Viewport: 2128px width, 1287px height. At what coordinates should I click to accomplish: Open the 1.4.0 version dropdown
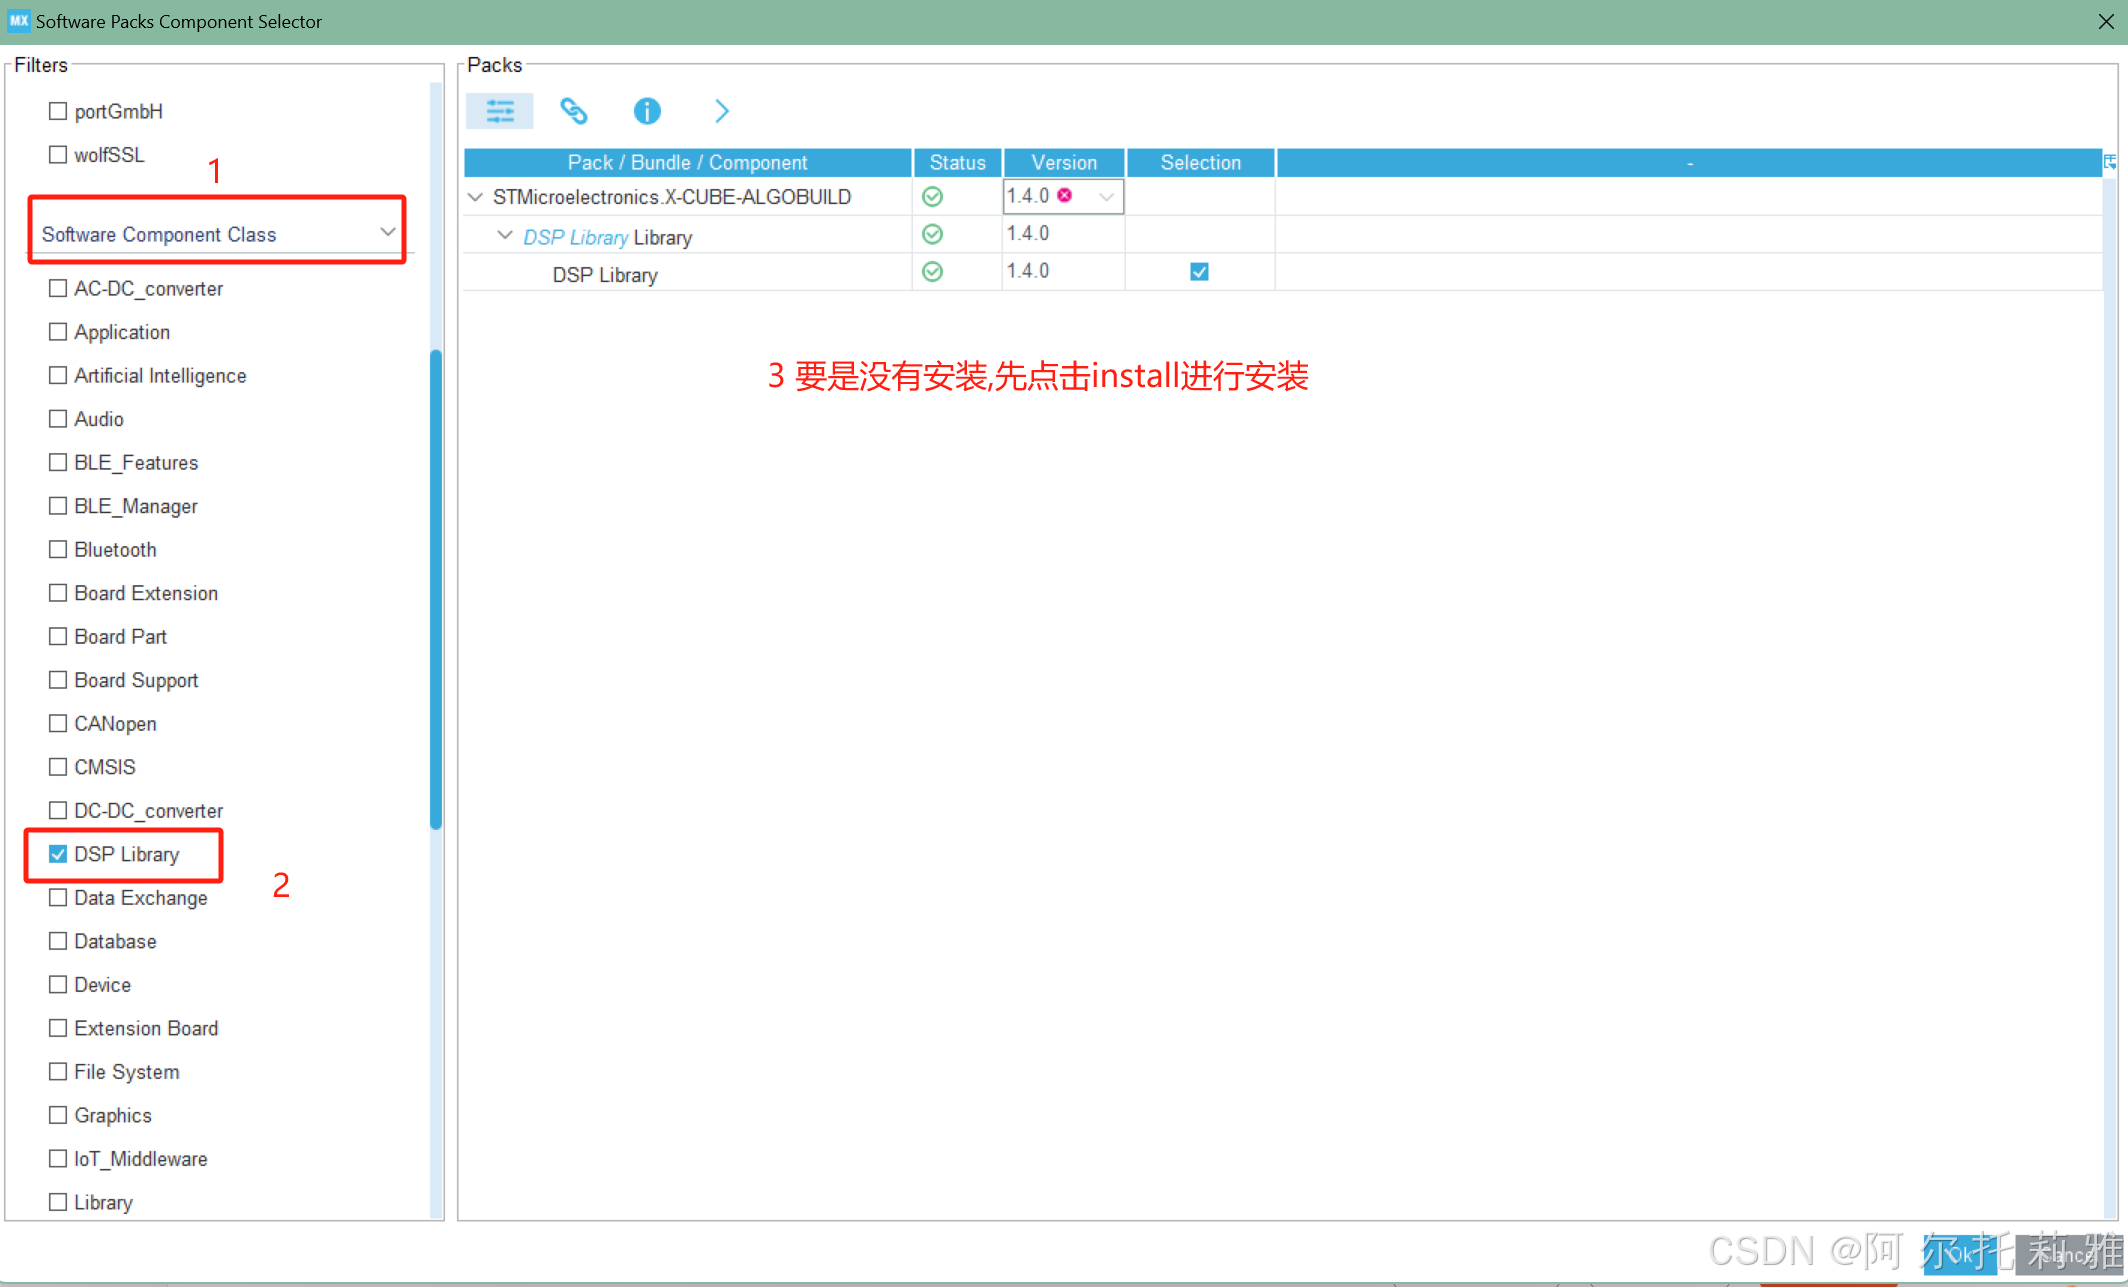[x=1106, y=197]
